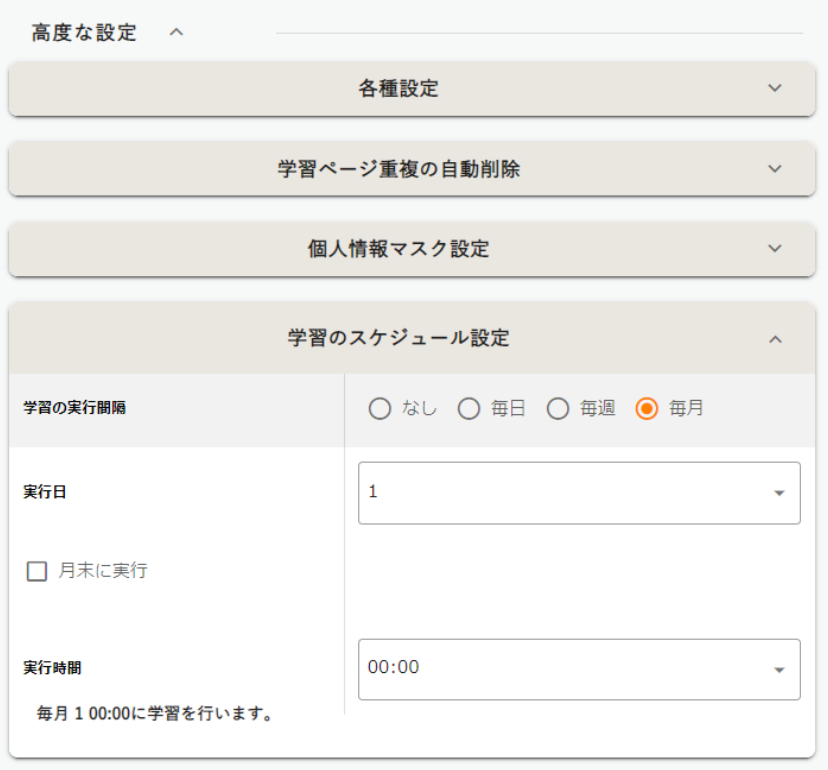Viewport: 828px width, 770px height.
Task: Expand the chevron on 各種設定
Action: tap(775, 88)
